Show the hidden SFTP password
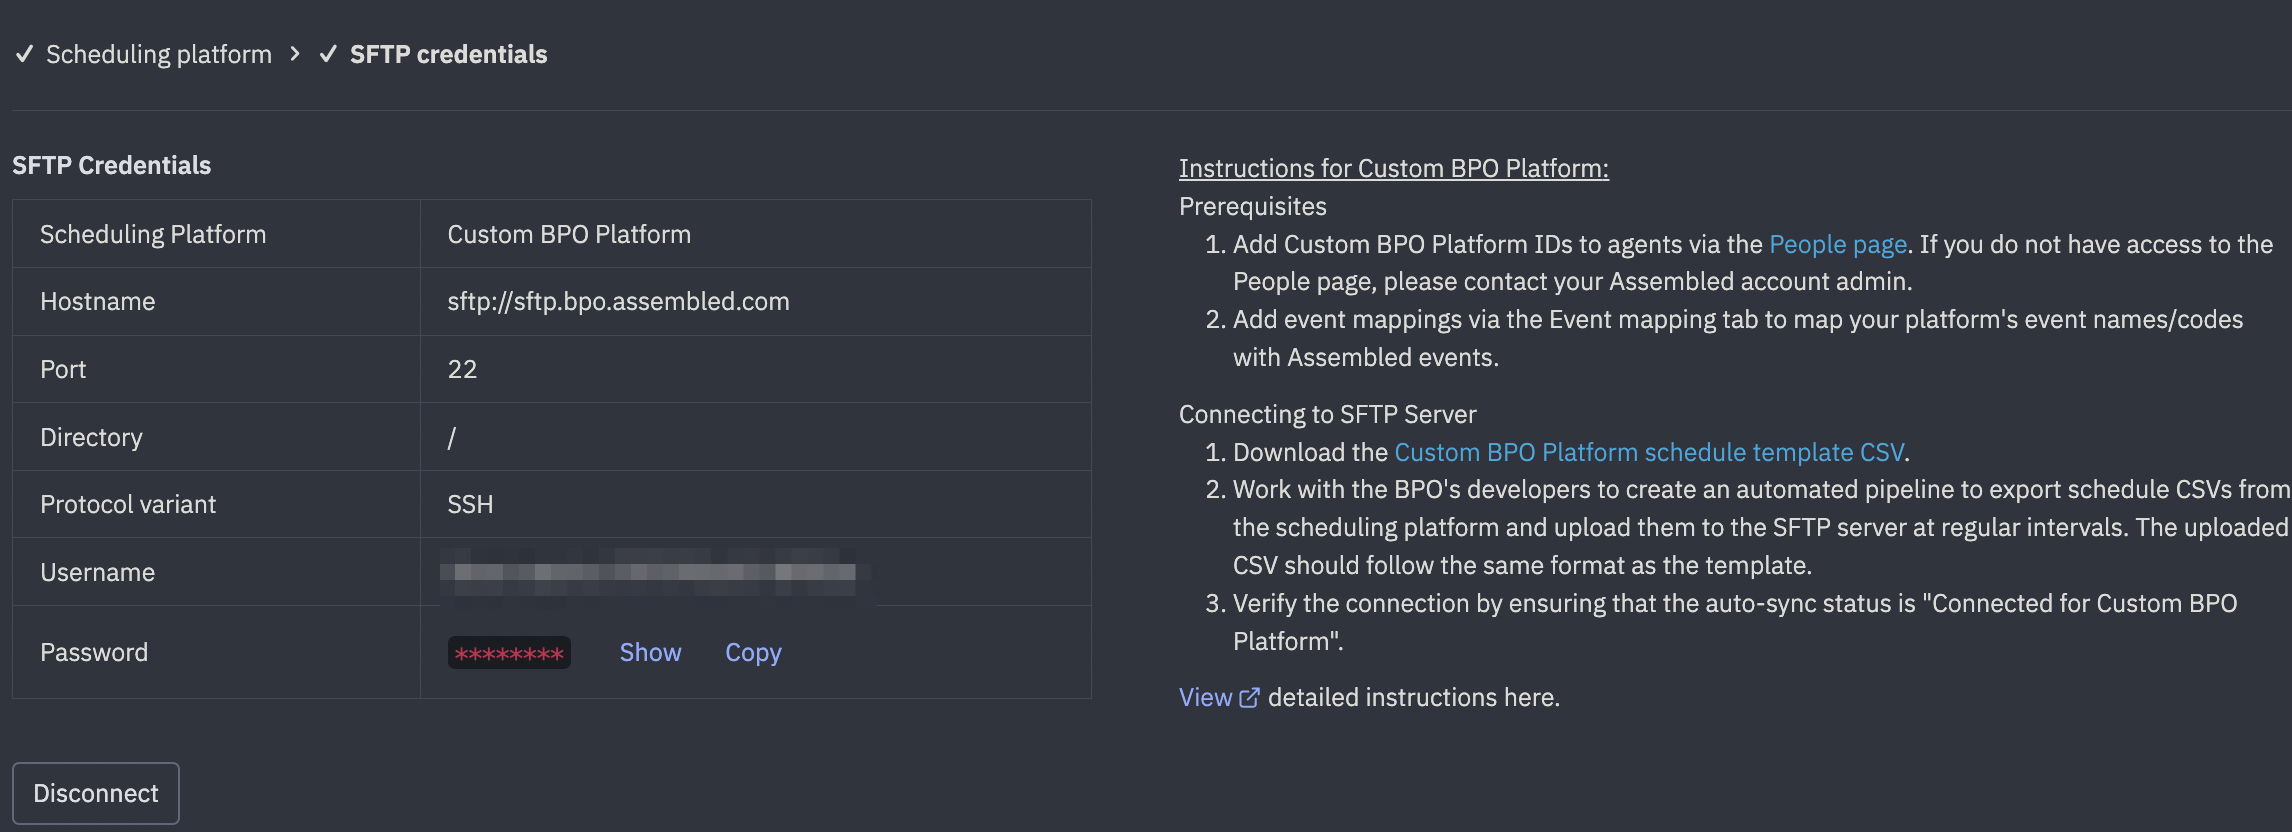The image size is (2292, 832). [649, 652]
